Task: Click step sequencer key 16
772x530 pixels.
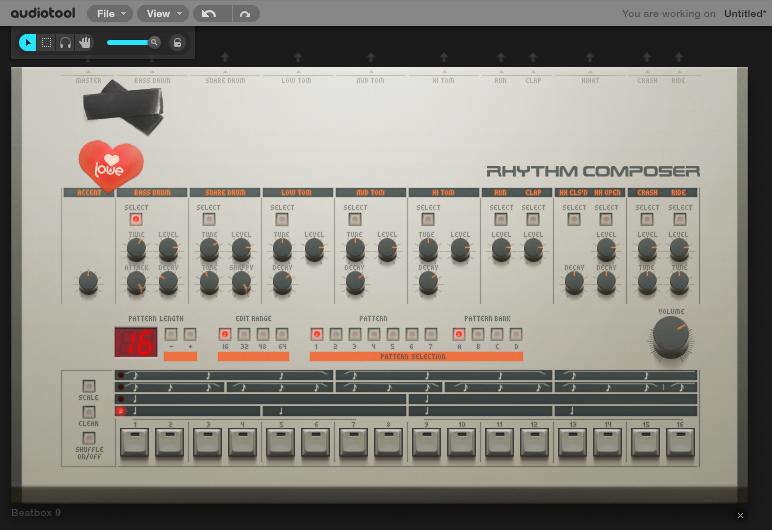Action: pos(680,442)
